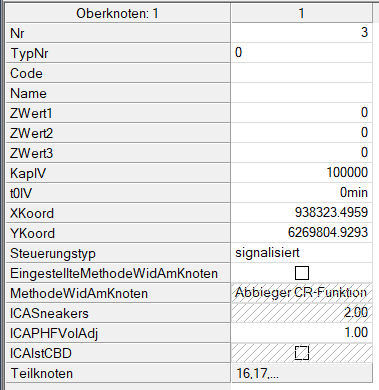The width and height of the screenshot is (379, 390).
Task: Select the ZWert1 value cell
Action: pyautogui.click(x=302, y=113)
